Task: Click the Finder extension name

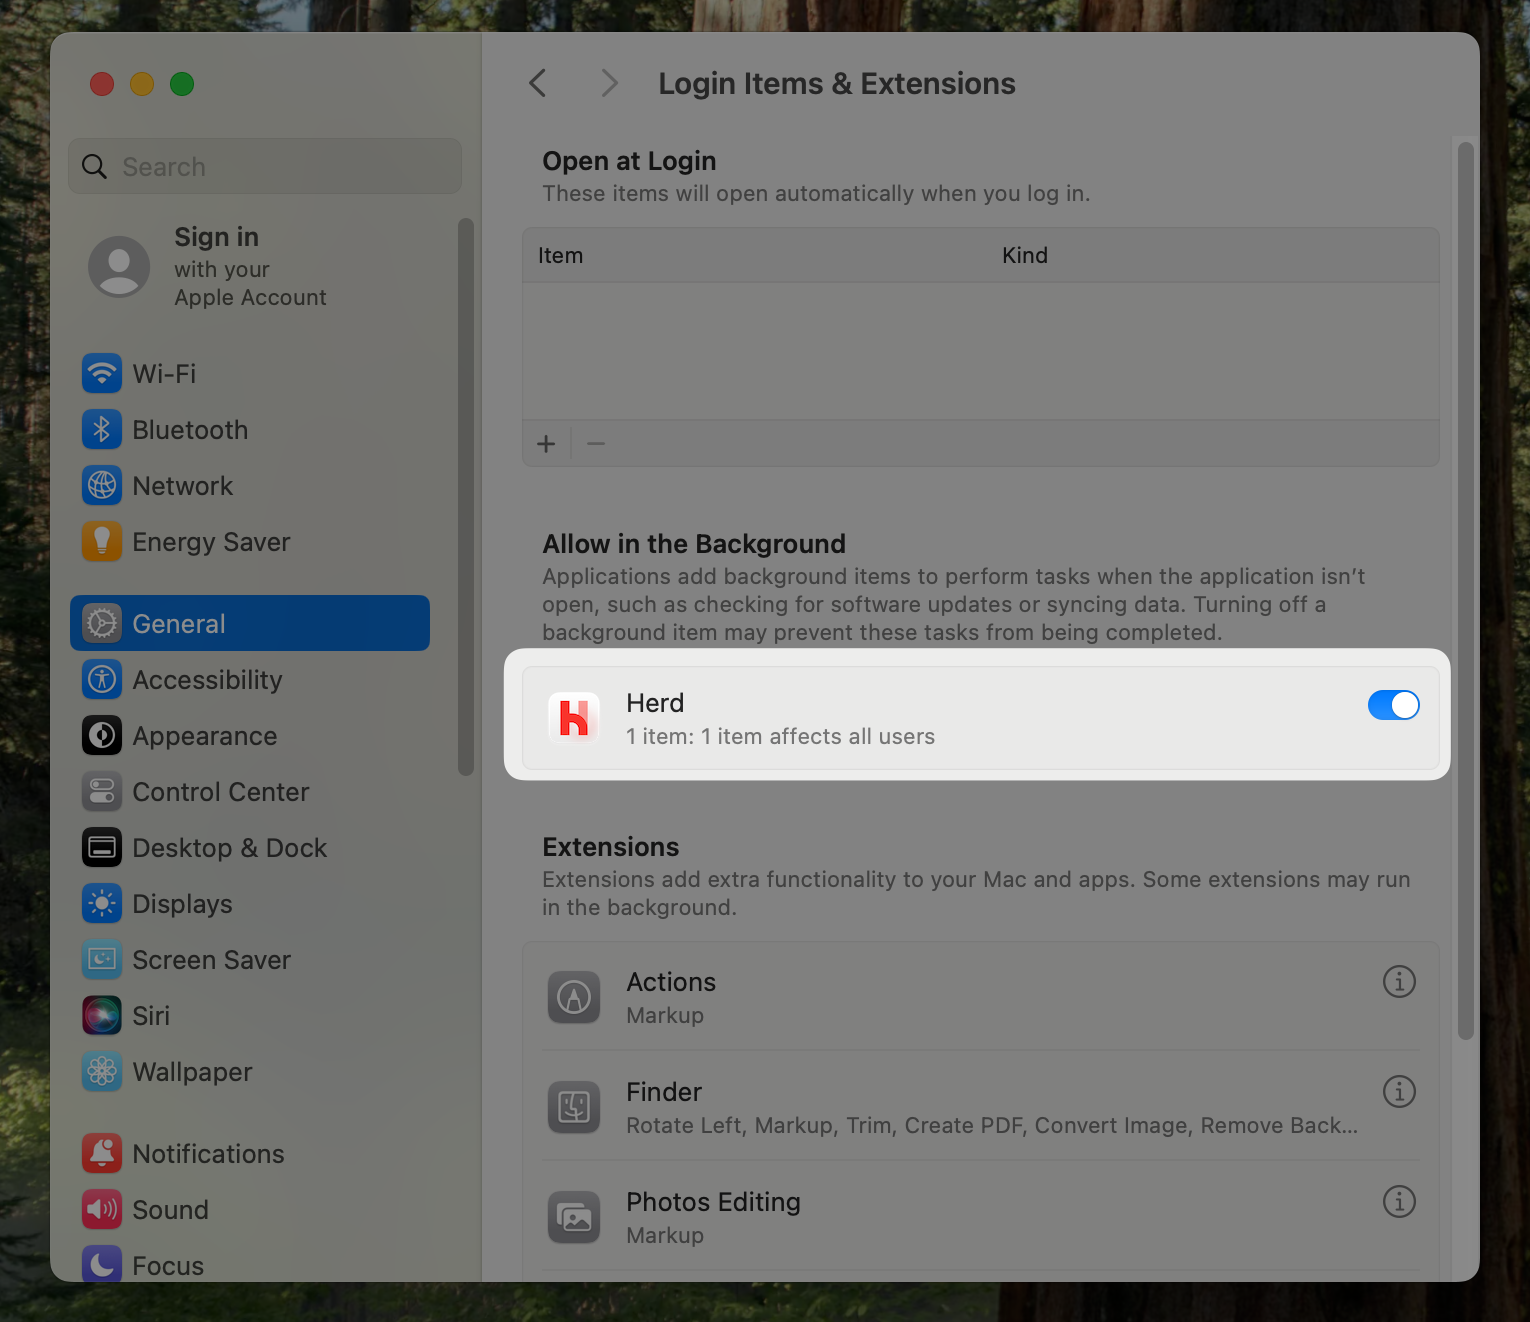Action: [x=664, y=1092]
